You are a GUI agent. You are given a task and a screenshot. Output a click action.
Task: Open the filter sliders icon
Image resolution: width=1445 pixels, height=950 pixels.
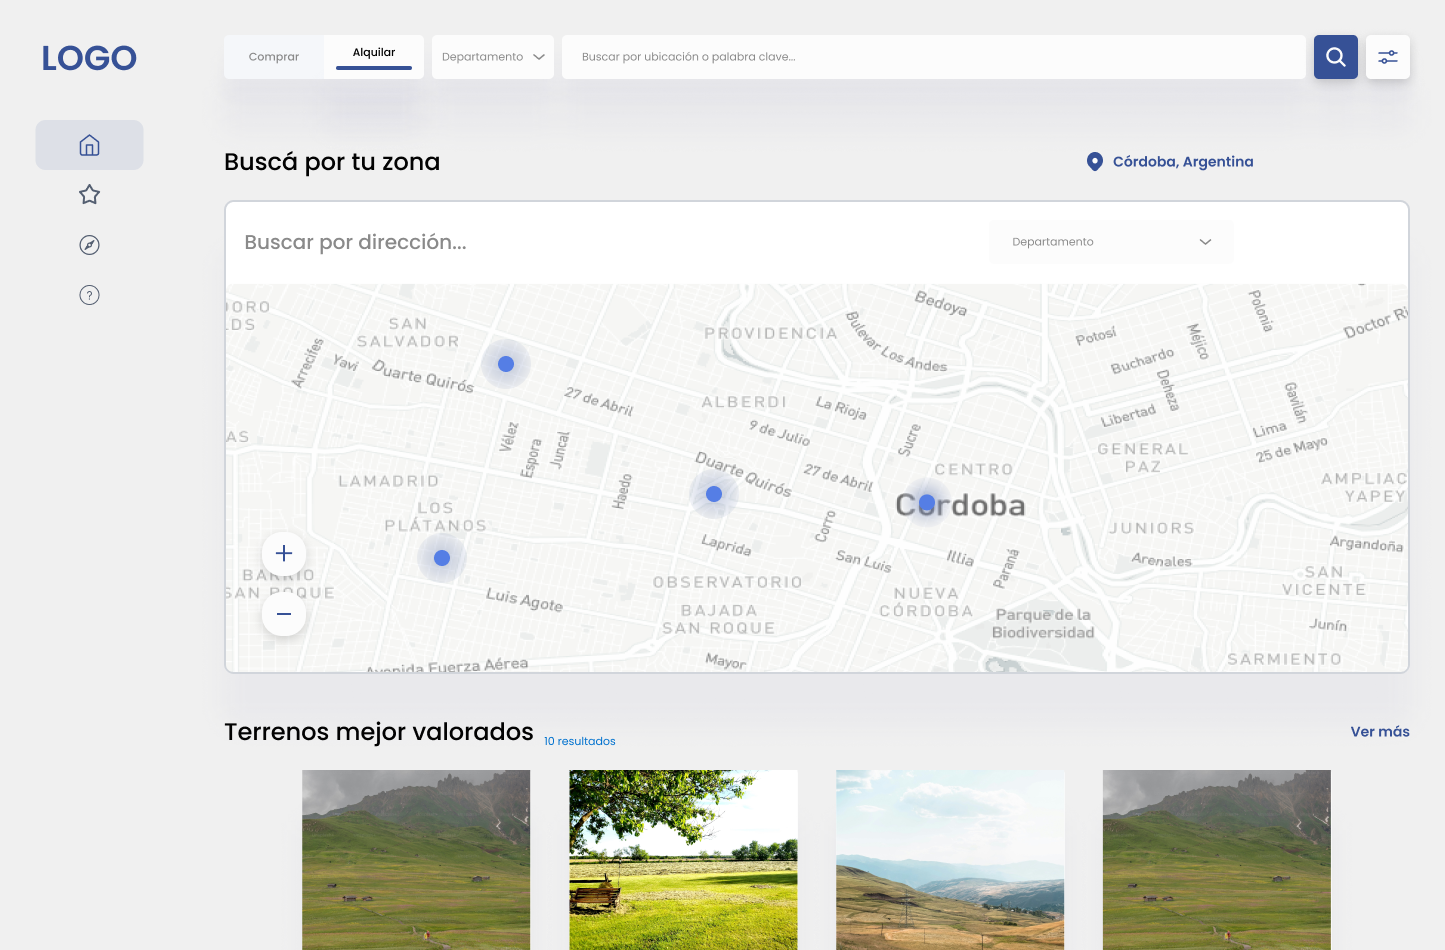pos(1387,57)
